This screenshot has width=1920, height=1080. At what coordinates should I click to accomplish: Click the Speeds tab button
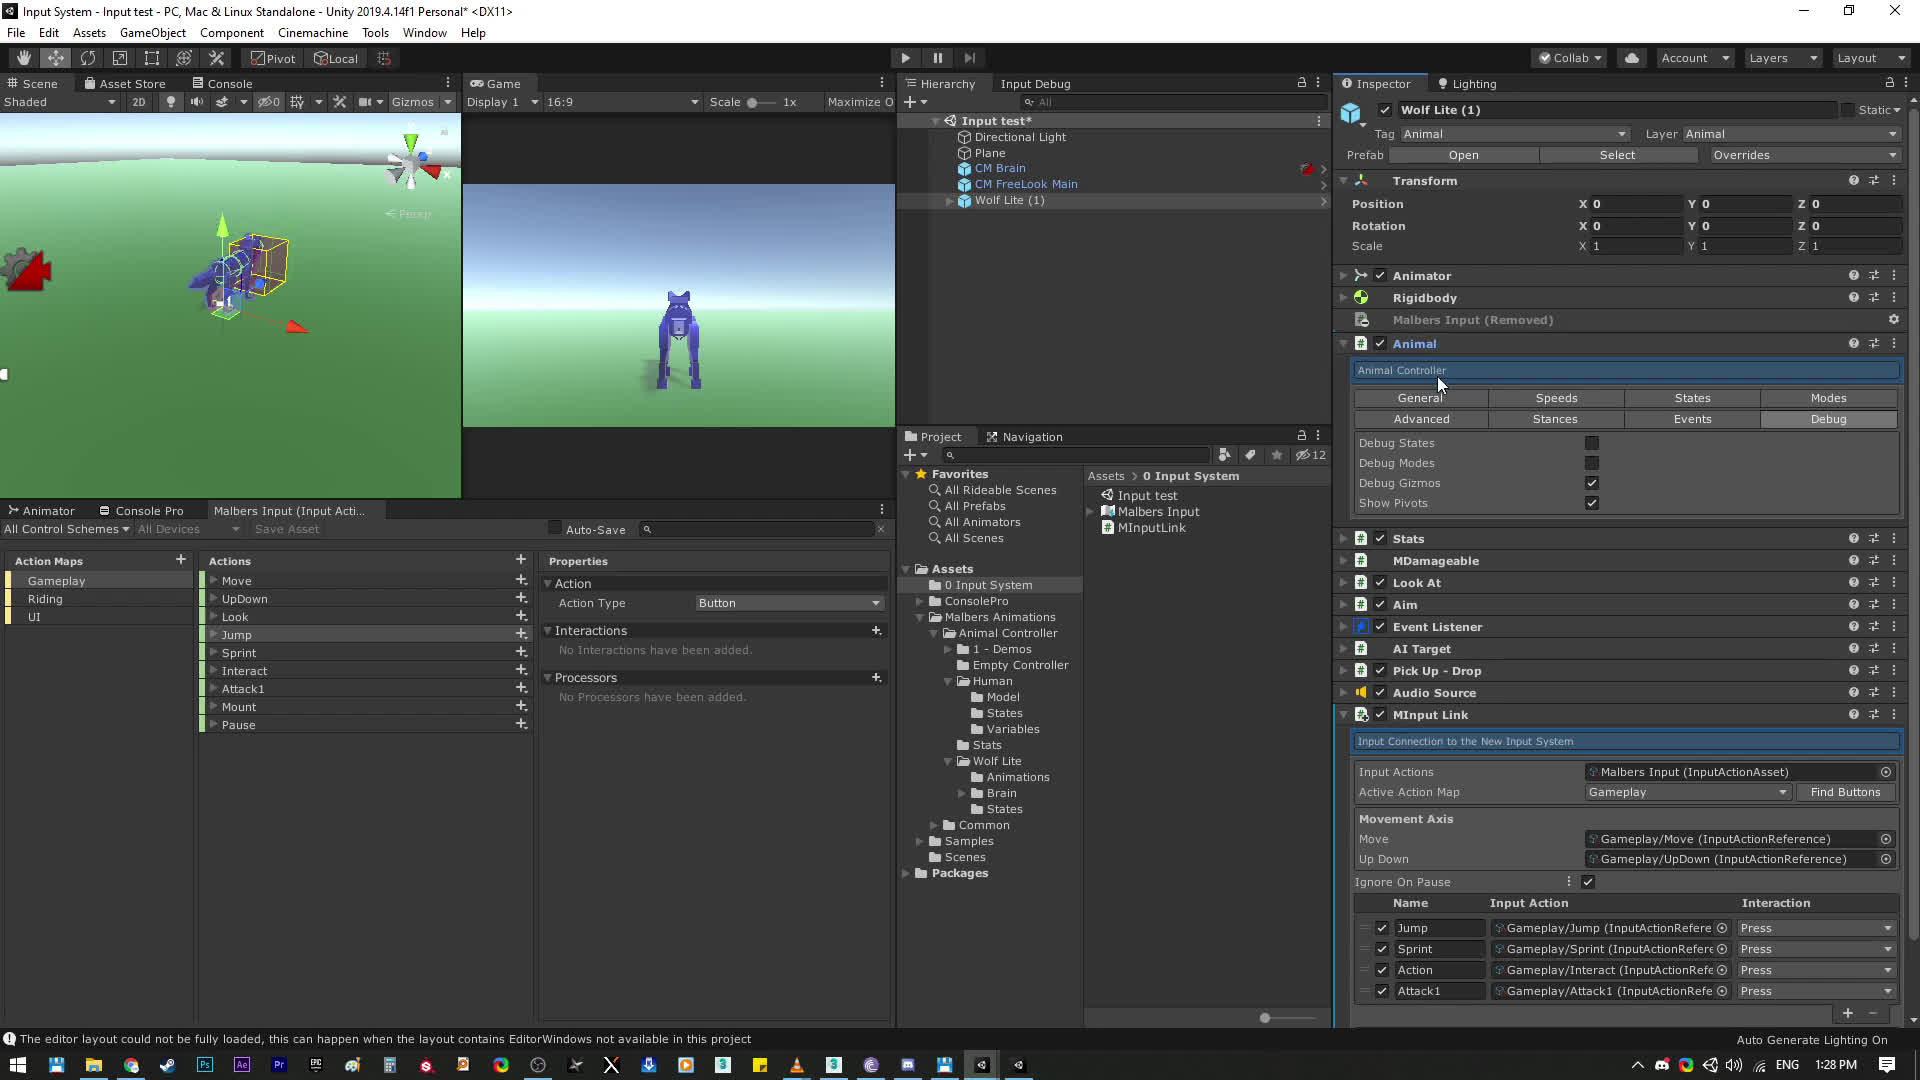click(1556, 398)
